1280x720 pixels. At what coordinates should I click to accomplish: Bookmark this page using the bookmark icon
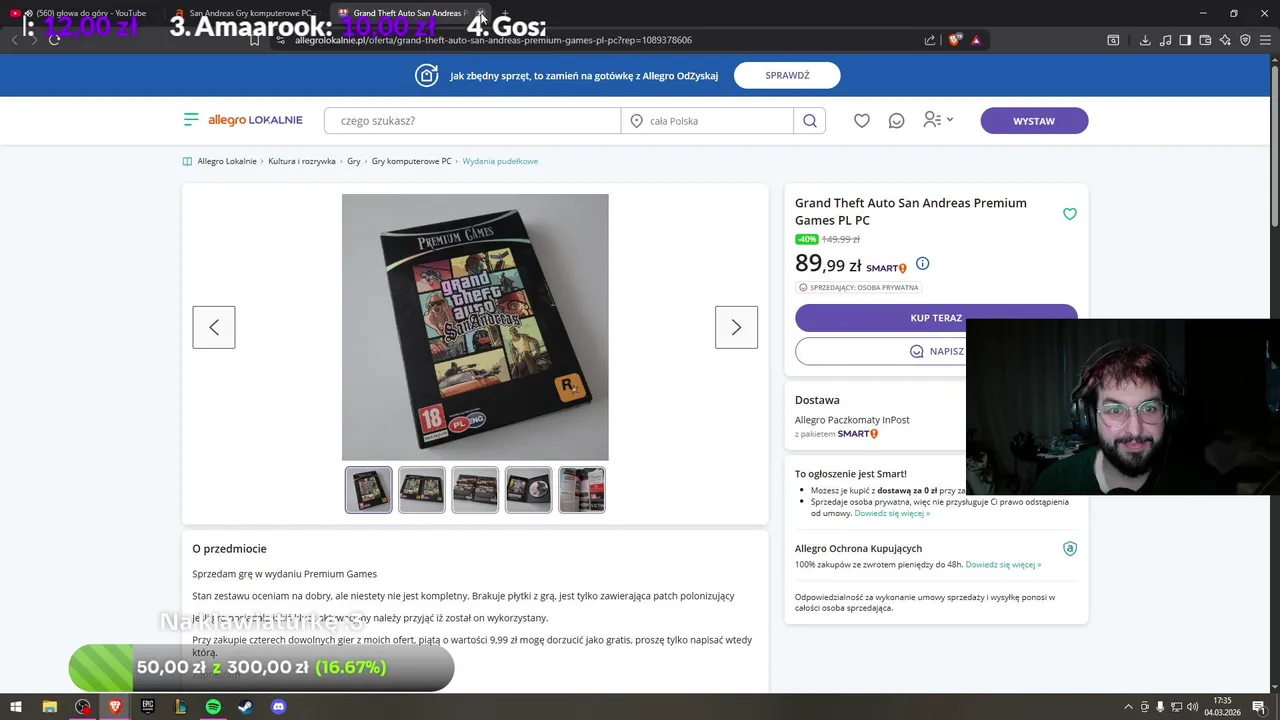click(x=255, y=40)
